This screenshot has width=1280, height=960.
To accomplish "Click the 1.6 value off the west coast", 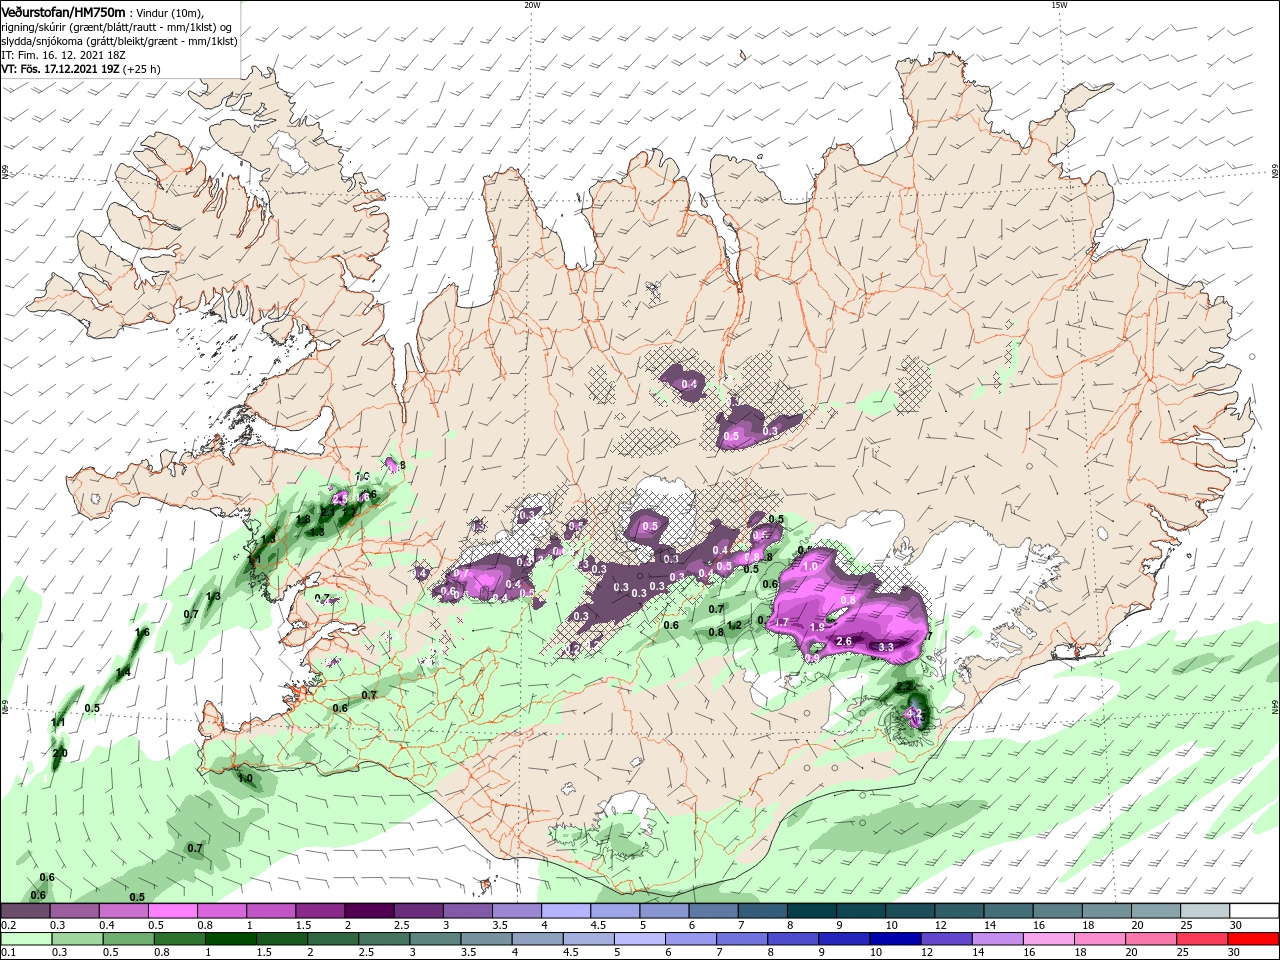I will click(142, 632).
